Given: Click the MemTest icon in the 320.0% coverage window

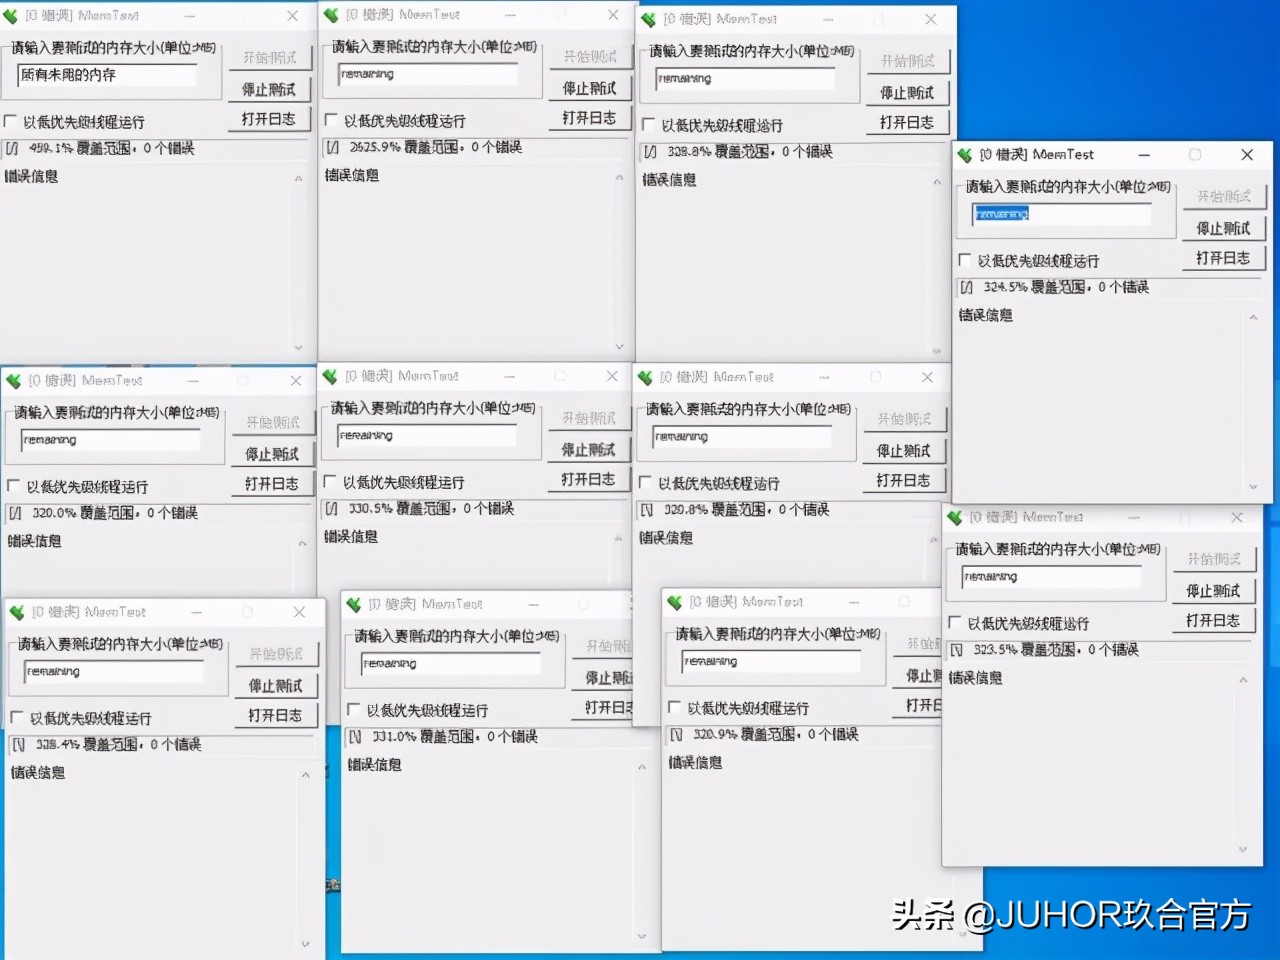Looking at the screenshot, I should pyautogui.click(x=12, y=380).
